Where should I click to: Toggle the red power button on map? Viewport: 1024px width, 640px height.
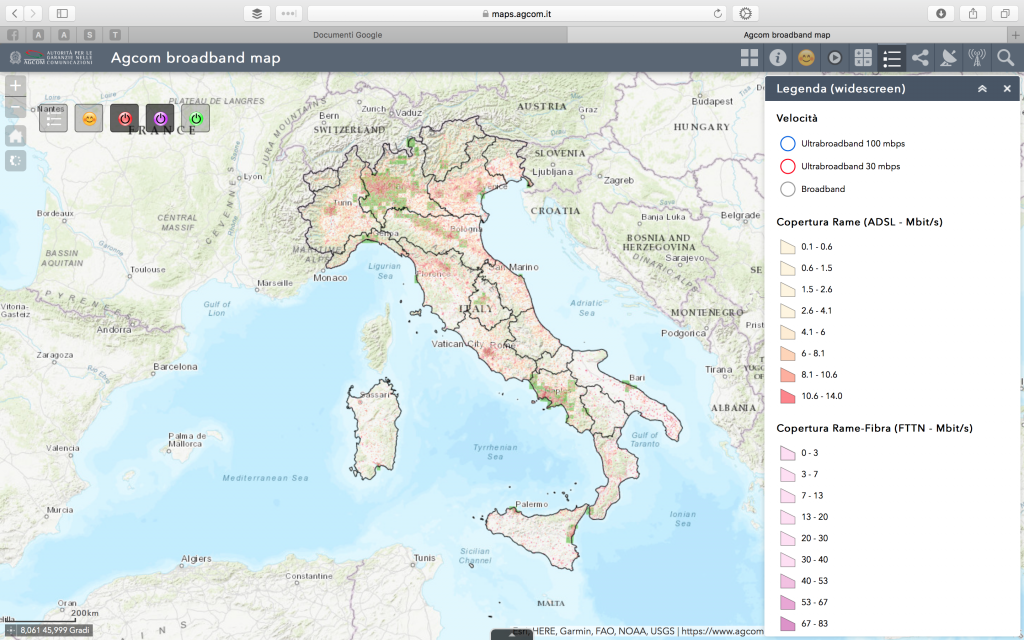(x=124, y=118)
